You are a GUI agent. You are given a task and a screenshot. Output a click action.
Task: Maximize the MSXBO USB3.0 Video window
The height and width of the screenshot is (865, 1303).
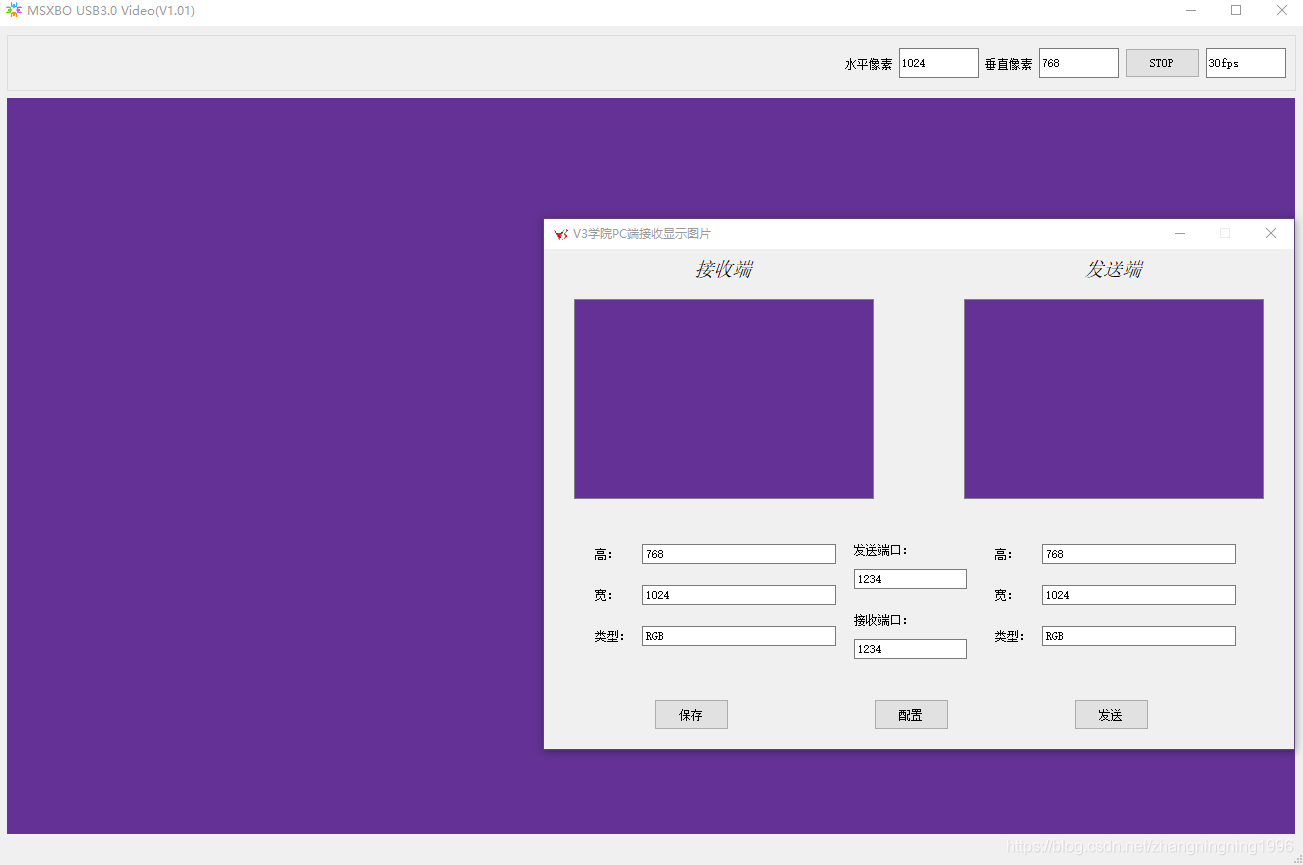tap(1236, 11)
